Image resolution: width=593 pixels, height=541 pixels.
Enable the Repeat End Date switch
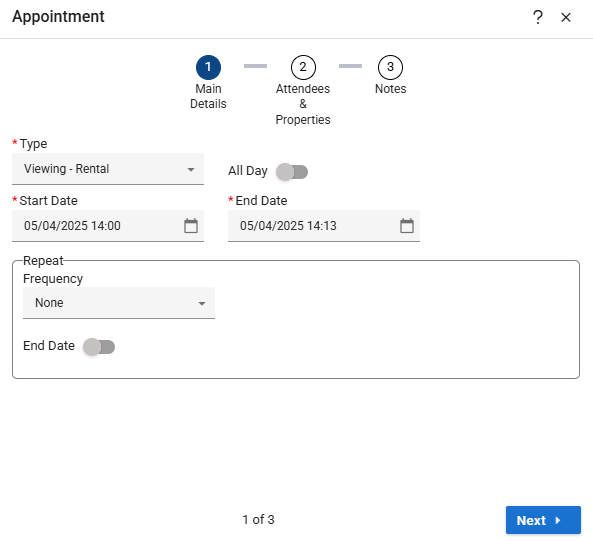click(x=99, y=347)
